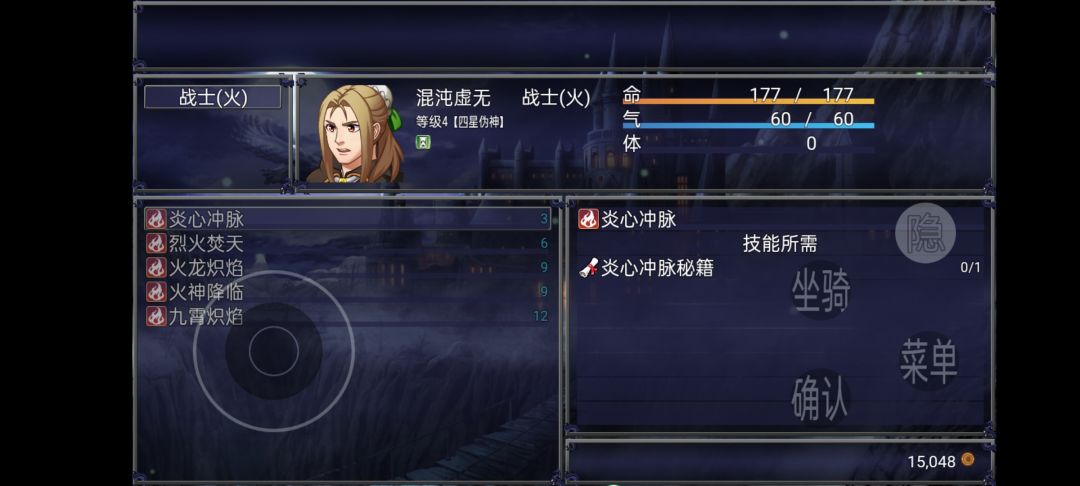1080x486 pixels.
Task: Click the 炎心冲脉秘籍 requirement entry
Action: pyautogui.click(x=780, y=268)
